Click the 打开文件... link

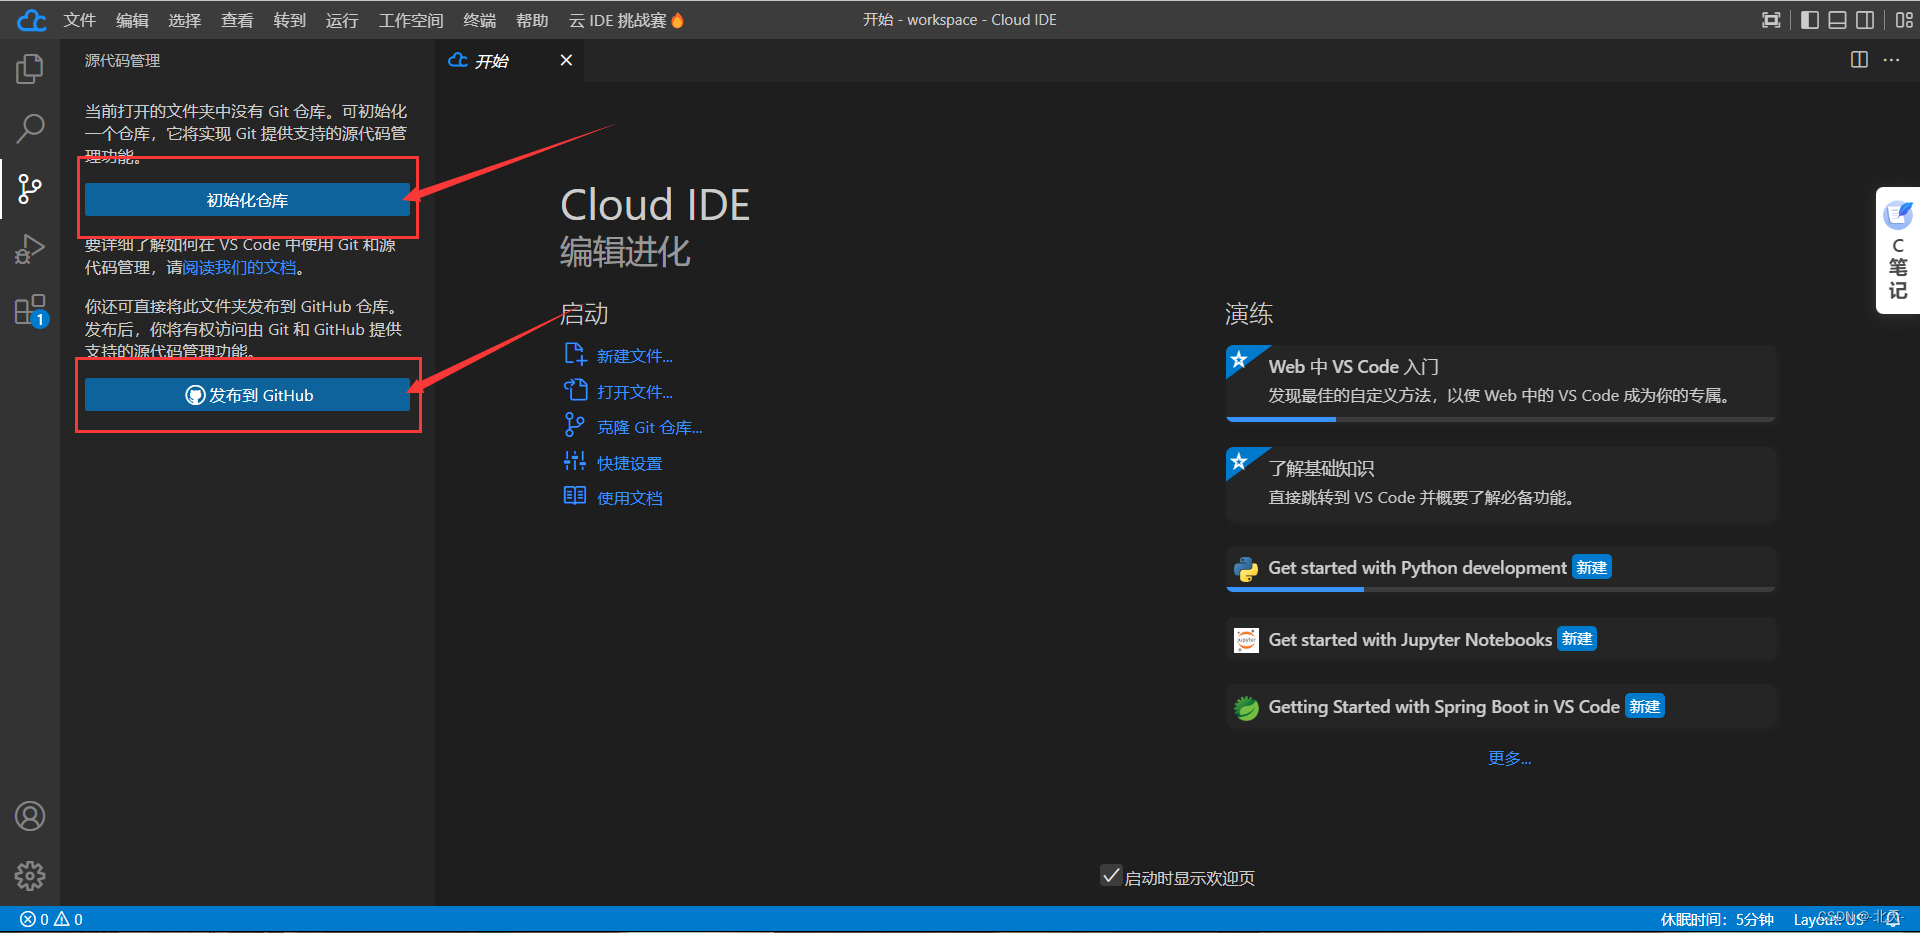(634, 392)
